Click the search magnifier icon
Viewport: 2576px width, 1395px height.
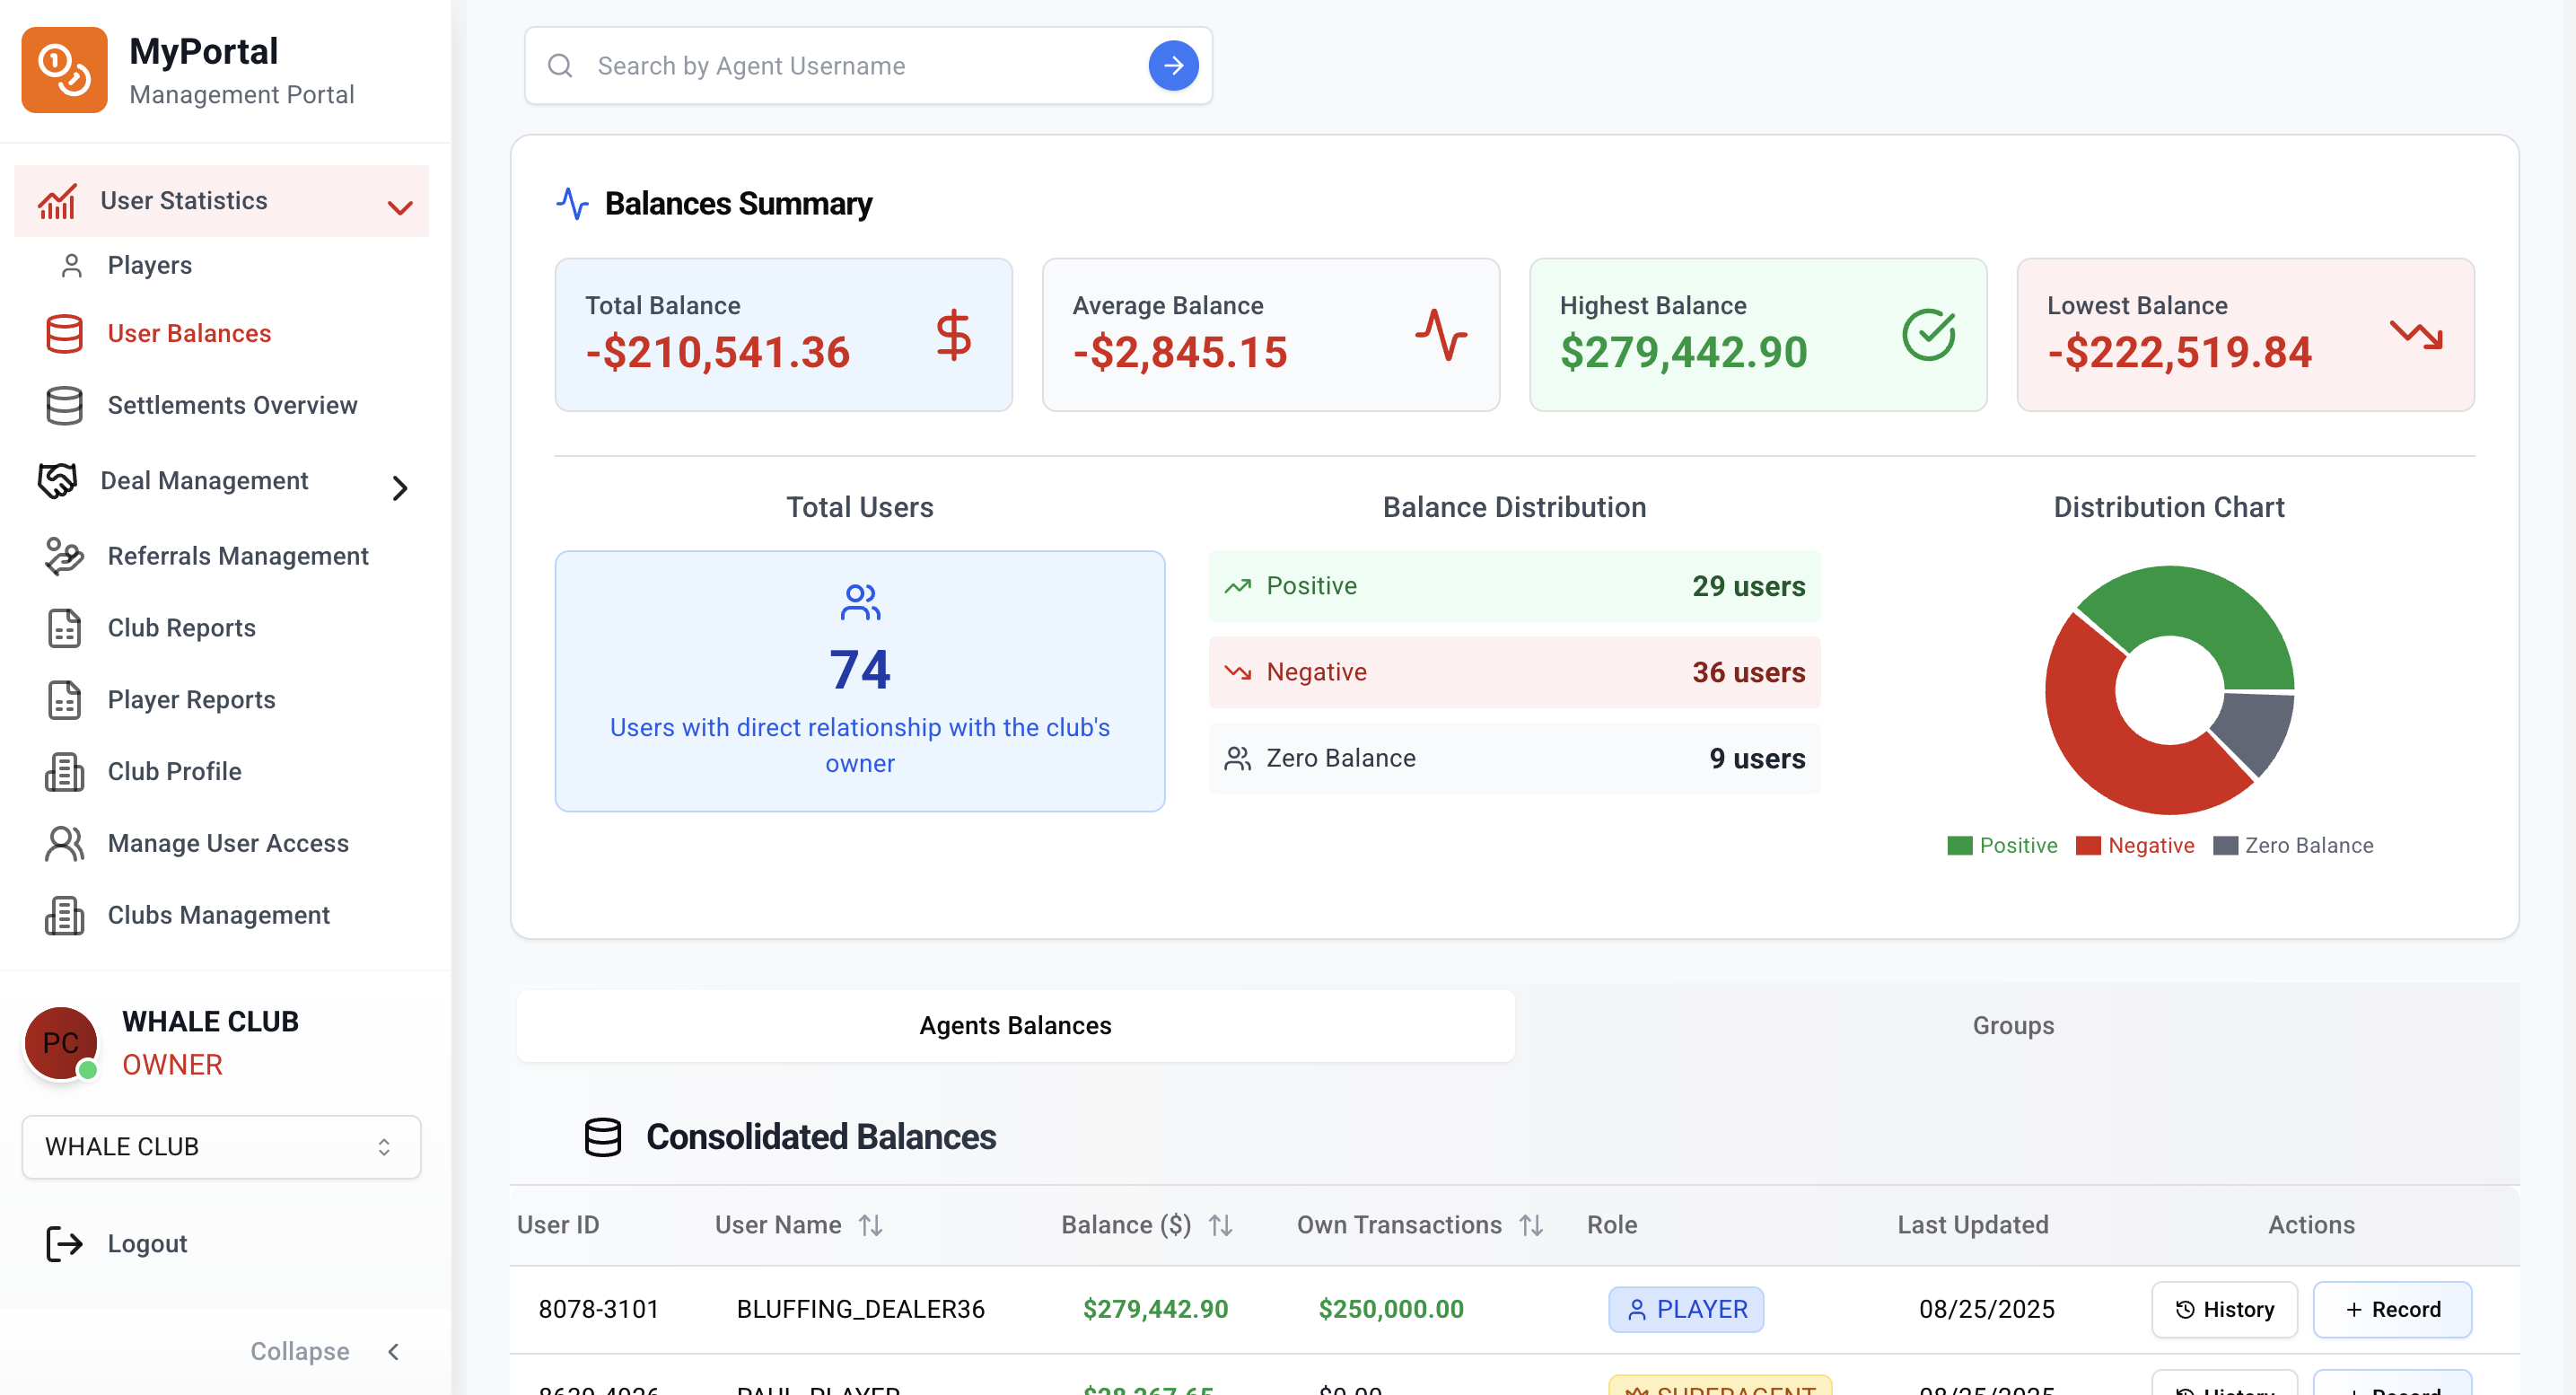[x=560, y=66]
